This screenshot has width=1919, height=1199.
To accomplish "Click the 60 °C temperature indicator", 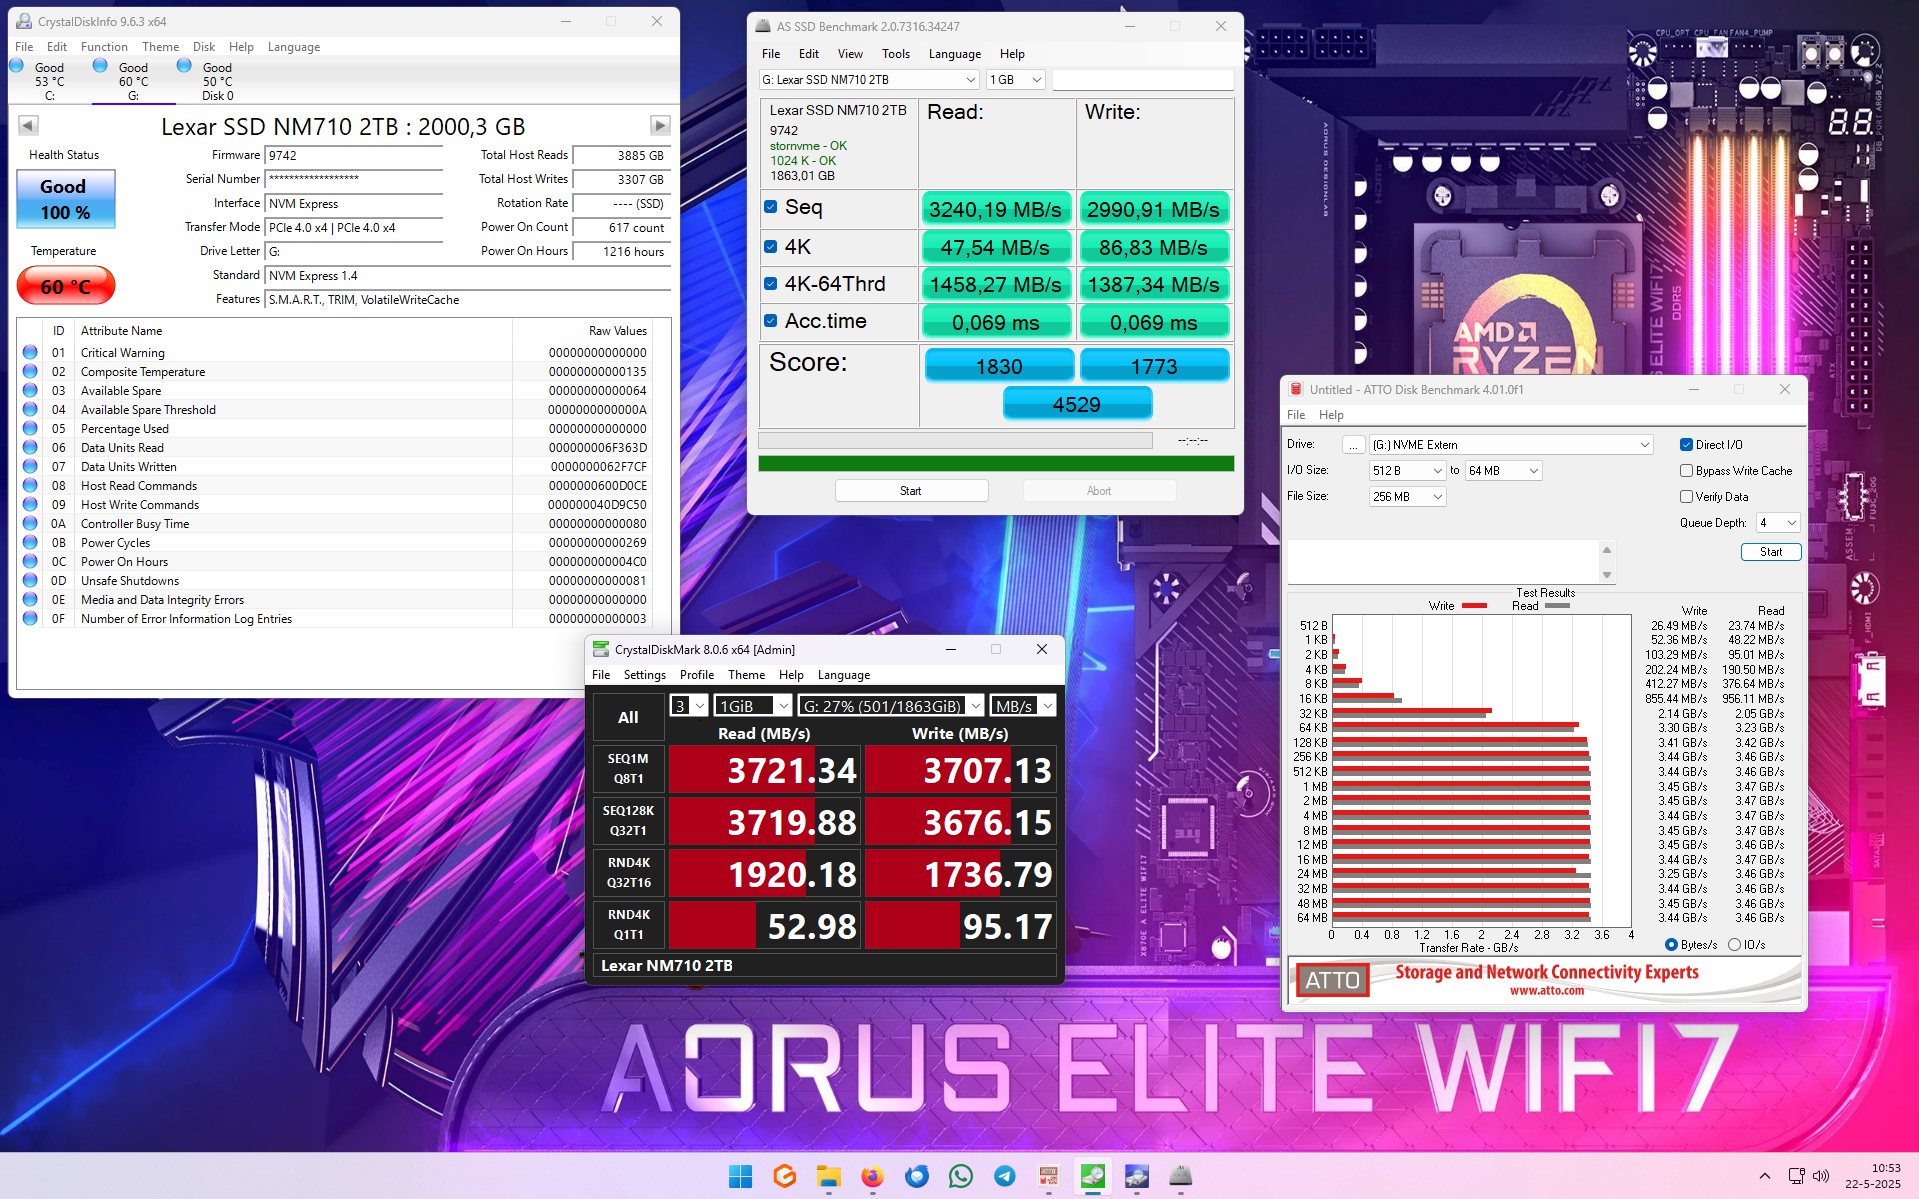I will [66, 286].
